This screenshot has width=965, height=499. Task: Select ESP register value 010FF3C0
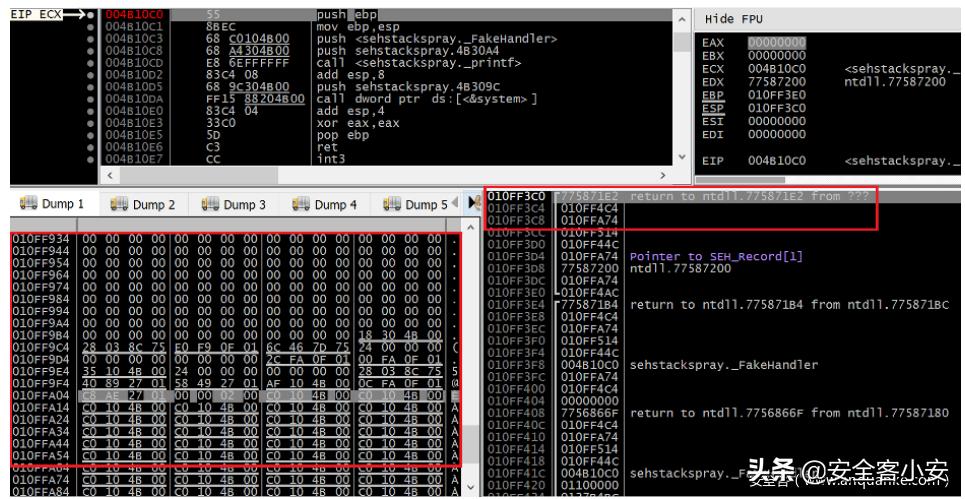777,108
